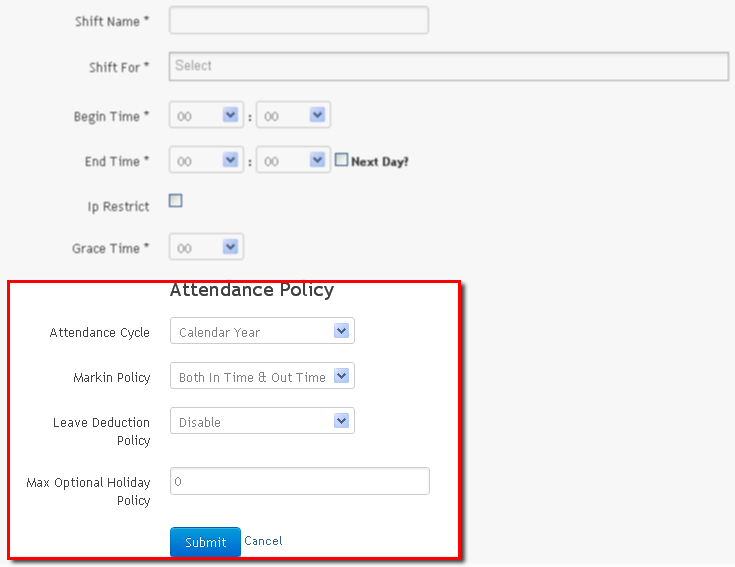Screen dimensions: 735x567
Task: Click the Begin Time label
Action: click(111, 117)
